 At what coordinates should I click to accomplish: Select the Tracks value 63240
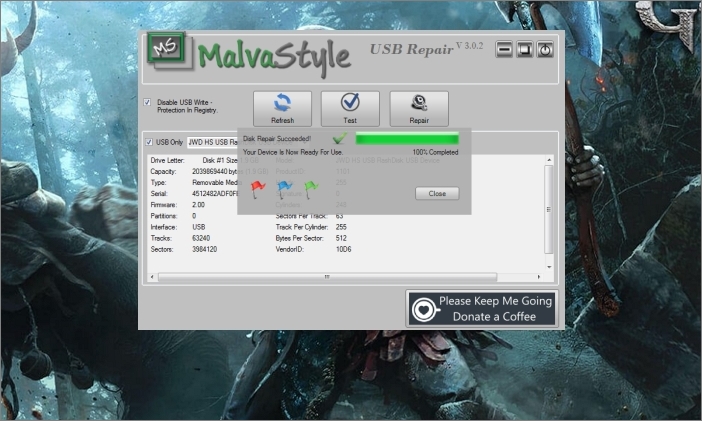coord(201,238)
